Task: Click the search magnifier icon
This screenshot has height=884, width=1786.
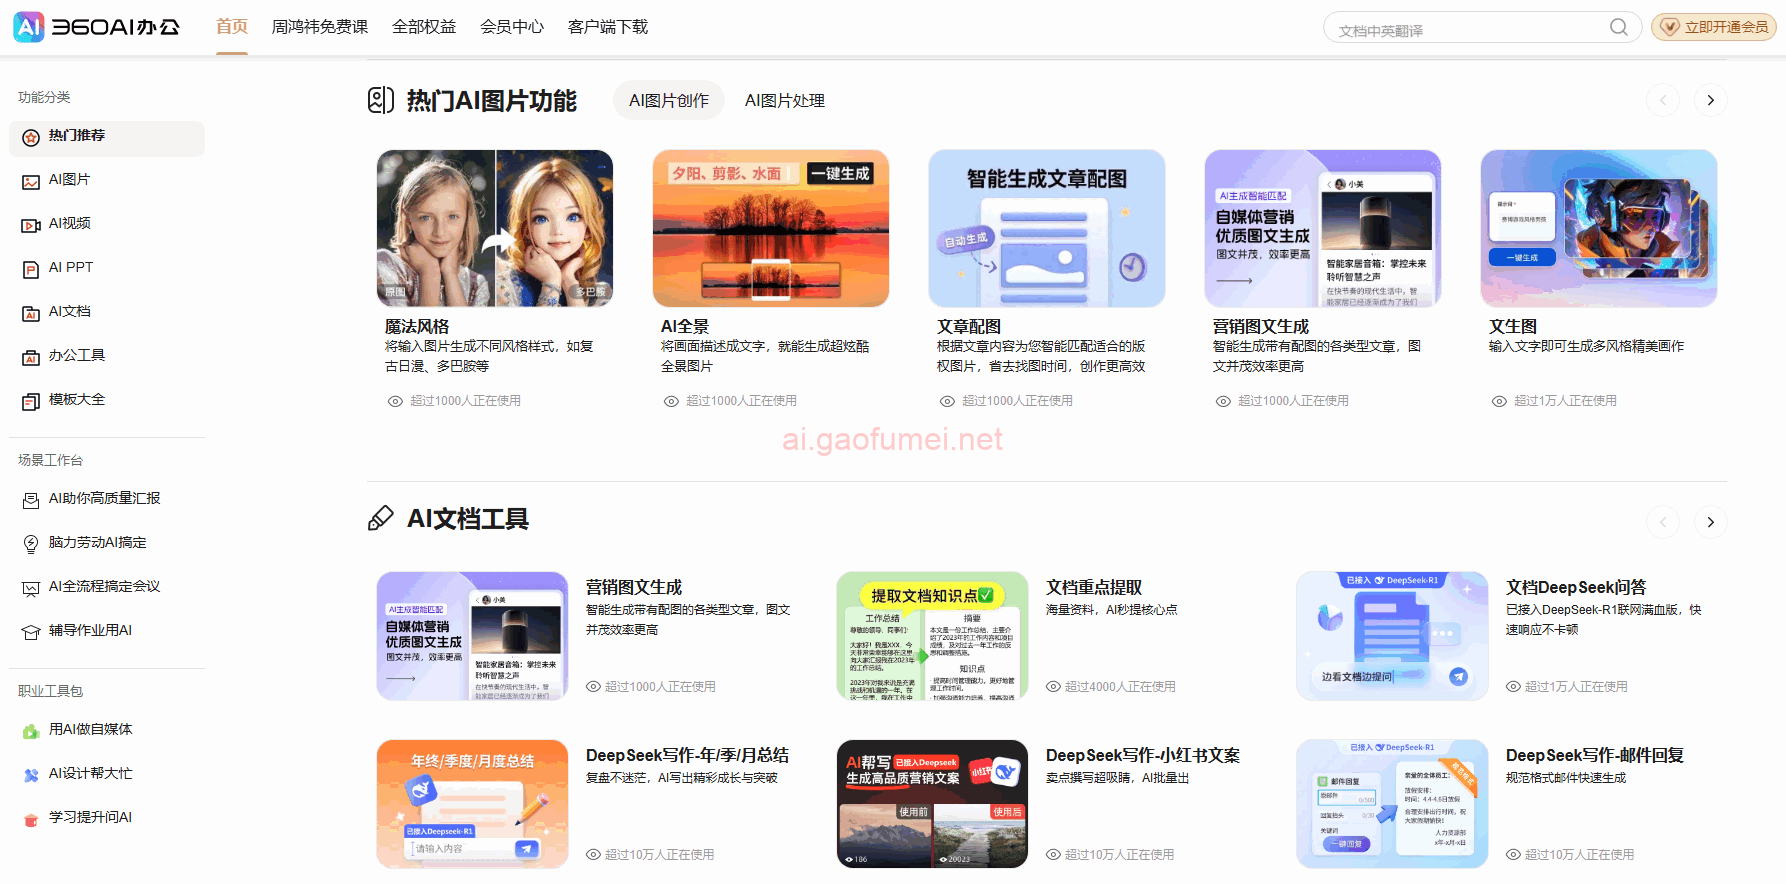Action: pyautogui.click(x=1618, y=27)
